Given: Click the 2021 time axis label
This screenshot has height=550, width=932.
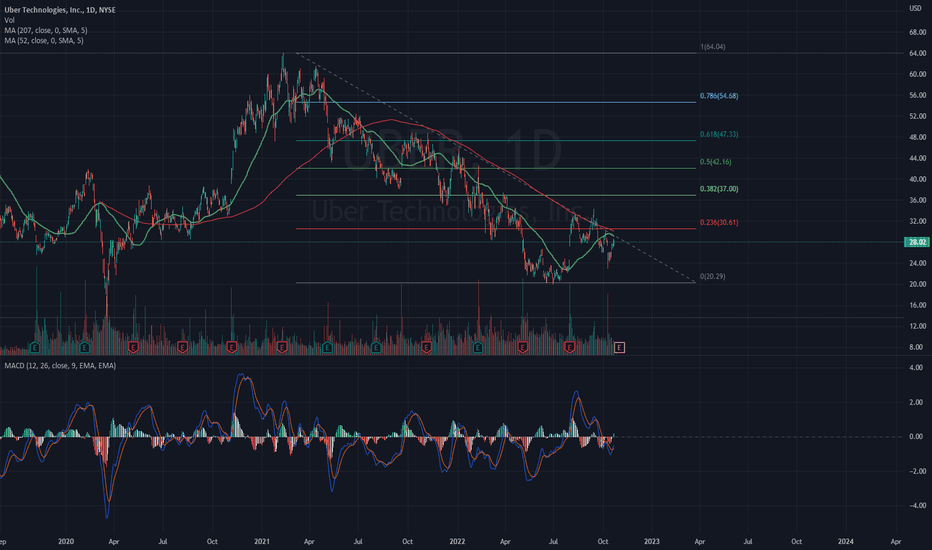Looking at the screenshot, I should (x=262, y=542).
